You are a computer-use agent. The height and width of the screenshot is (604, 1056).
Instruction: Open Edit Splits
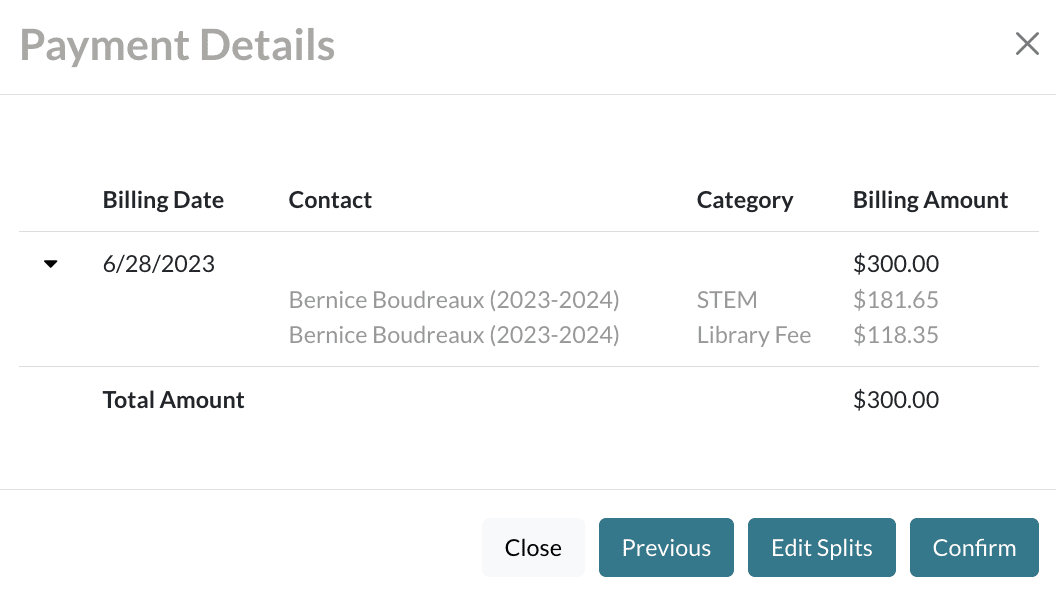click(821, 548)
